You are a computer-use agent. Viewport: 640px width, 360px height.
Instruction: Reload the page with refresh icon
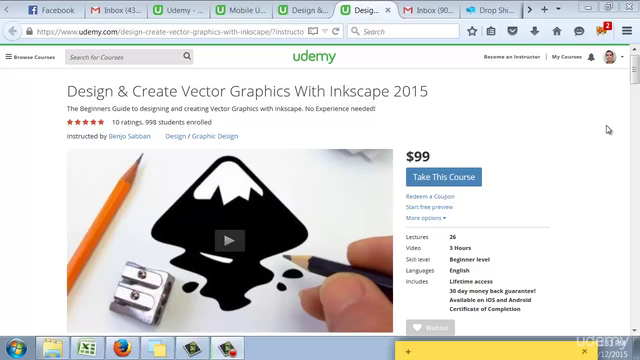pyautogui.click(x=336, y=31)
